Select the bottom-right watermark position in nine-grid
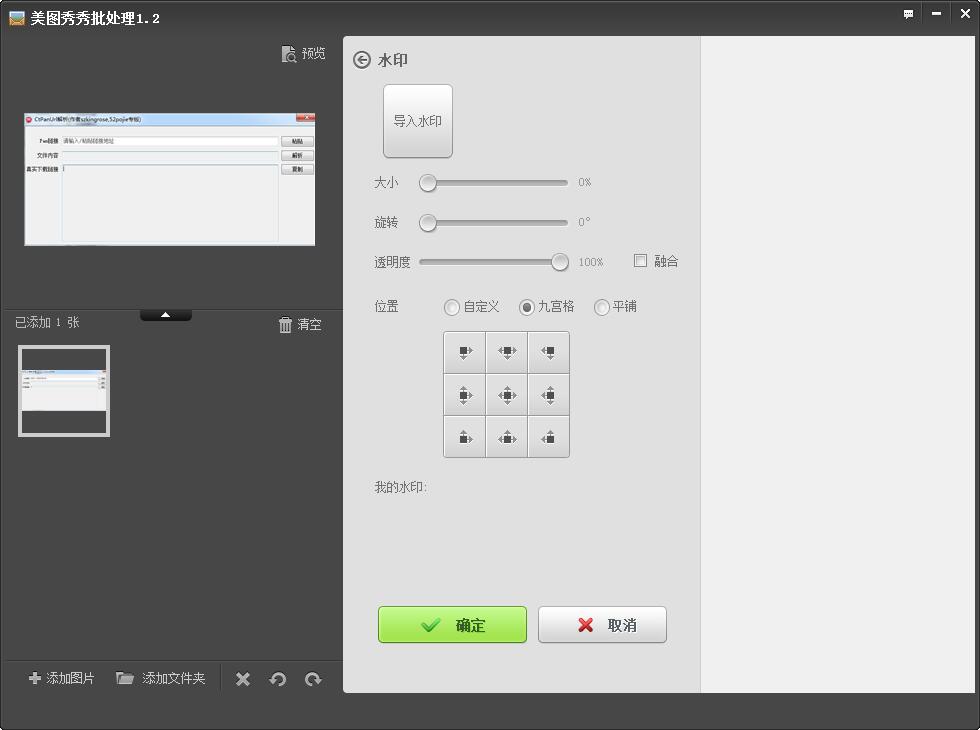 click(548, 437)
